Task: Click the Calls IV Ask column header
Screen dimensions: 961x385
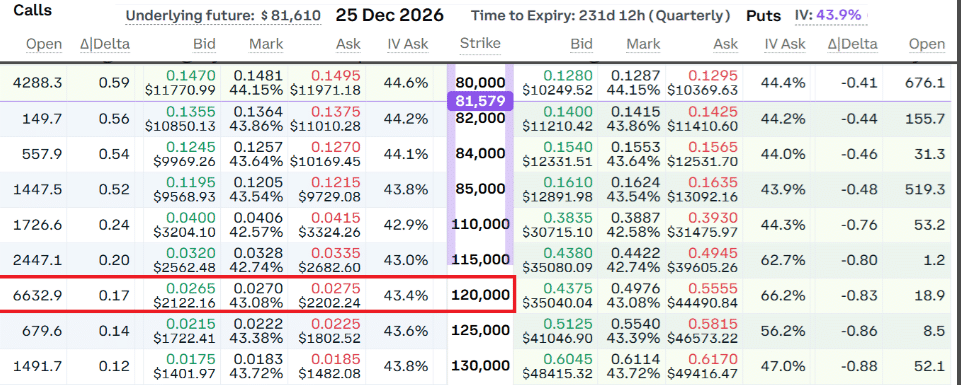Action: (408, 44)
